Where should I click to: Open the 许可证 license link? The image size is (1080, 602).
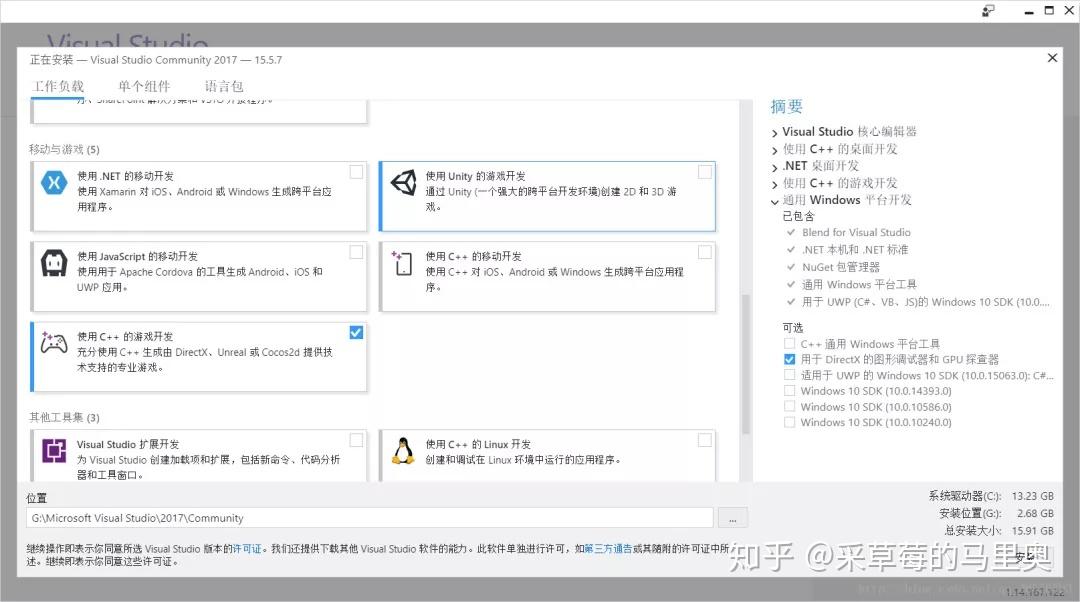[x=247, y=549]
